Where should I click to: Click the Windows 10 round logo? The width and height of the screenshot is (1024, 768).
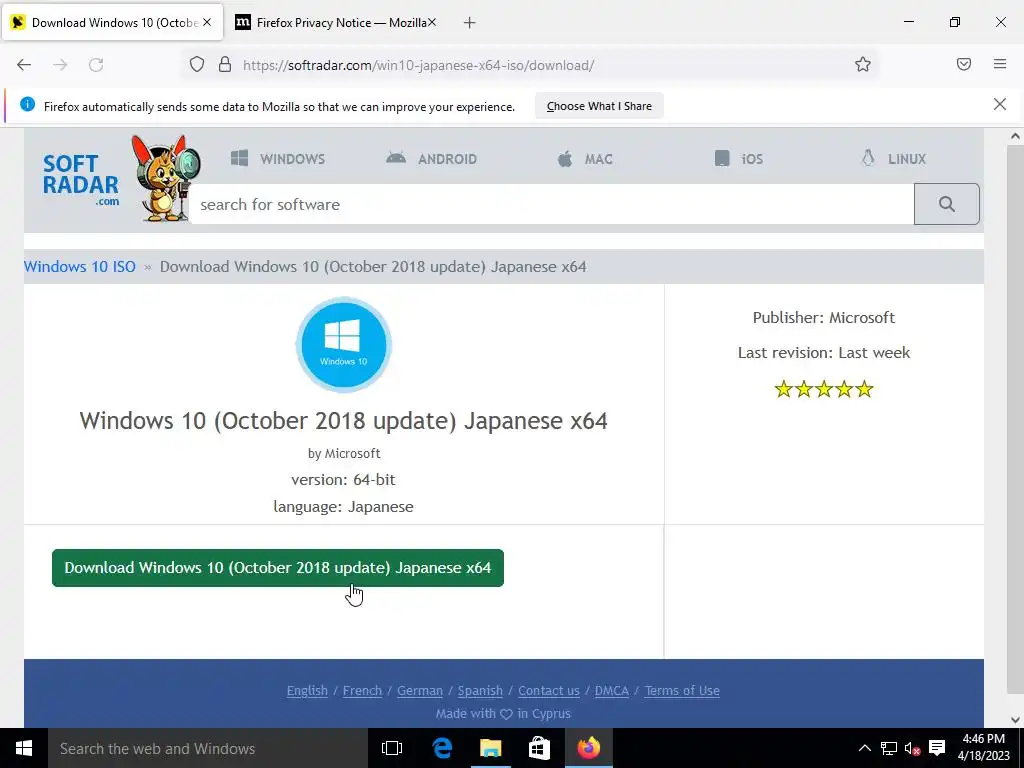click(344, 345)
